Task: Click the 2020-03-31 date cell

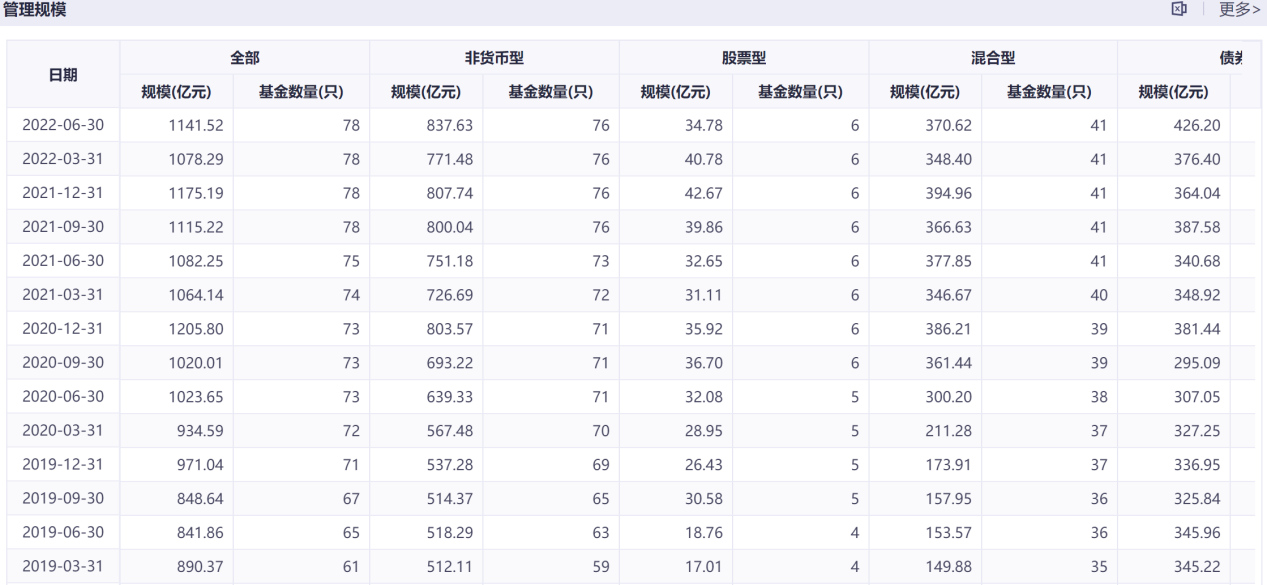Action: point(64,431)
